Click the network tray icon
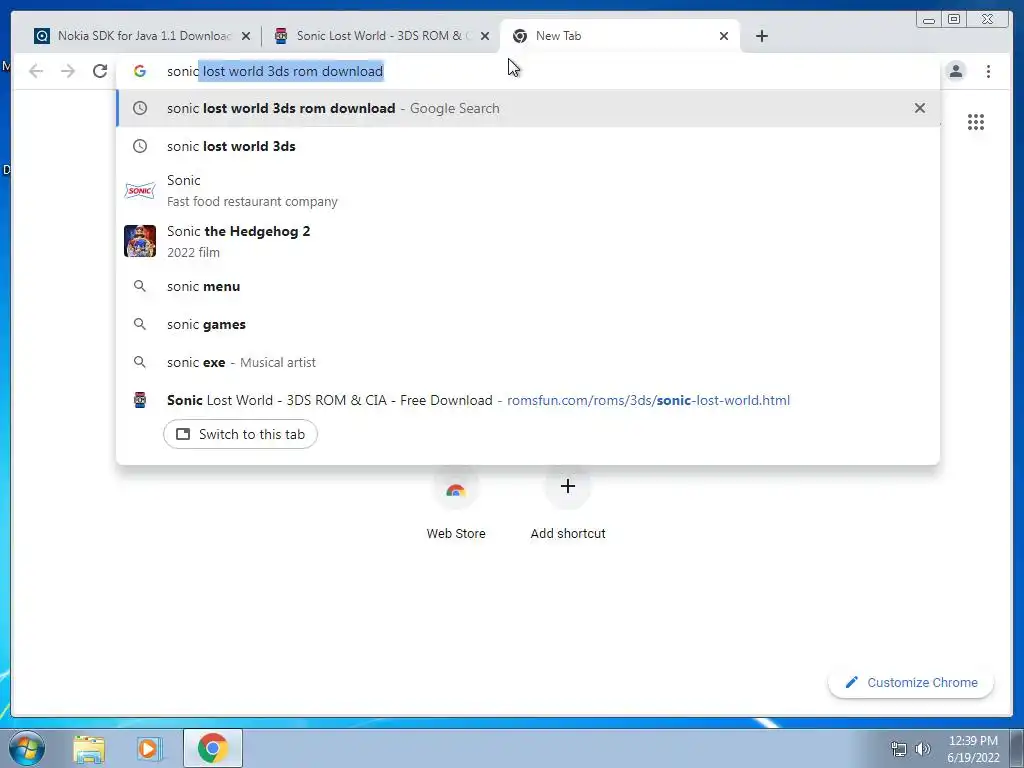 899,749
